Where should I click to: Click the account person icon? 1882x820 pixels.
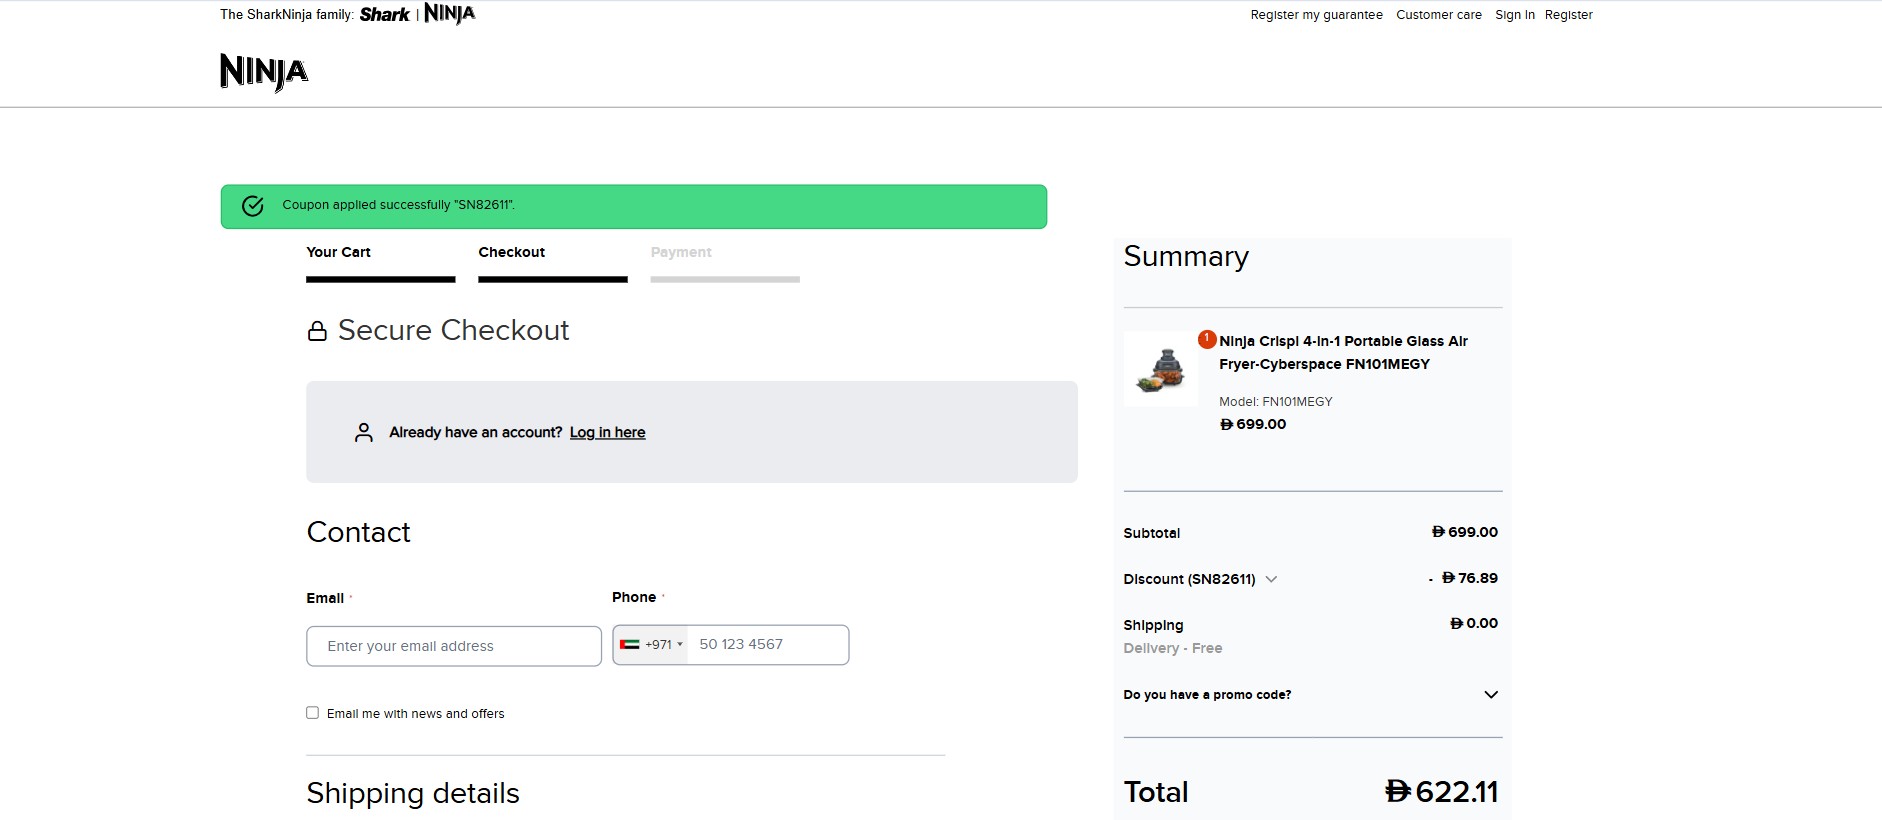tap(364, 432)
